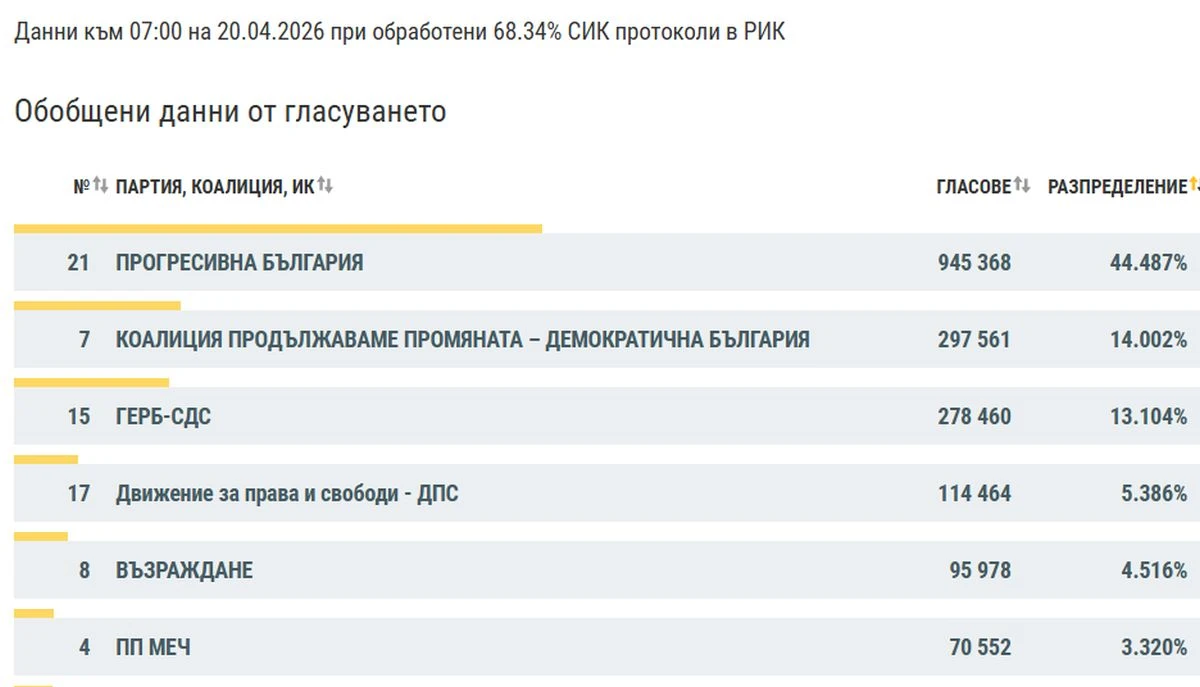The width and height of the screenshot is (1200, 687).
Task: Click the 70 552 vote count
Action: (980, 648)
